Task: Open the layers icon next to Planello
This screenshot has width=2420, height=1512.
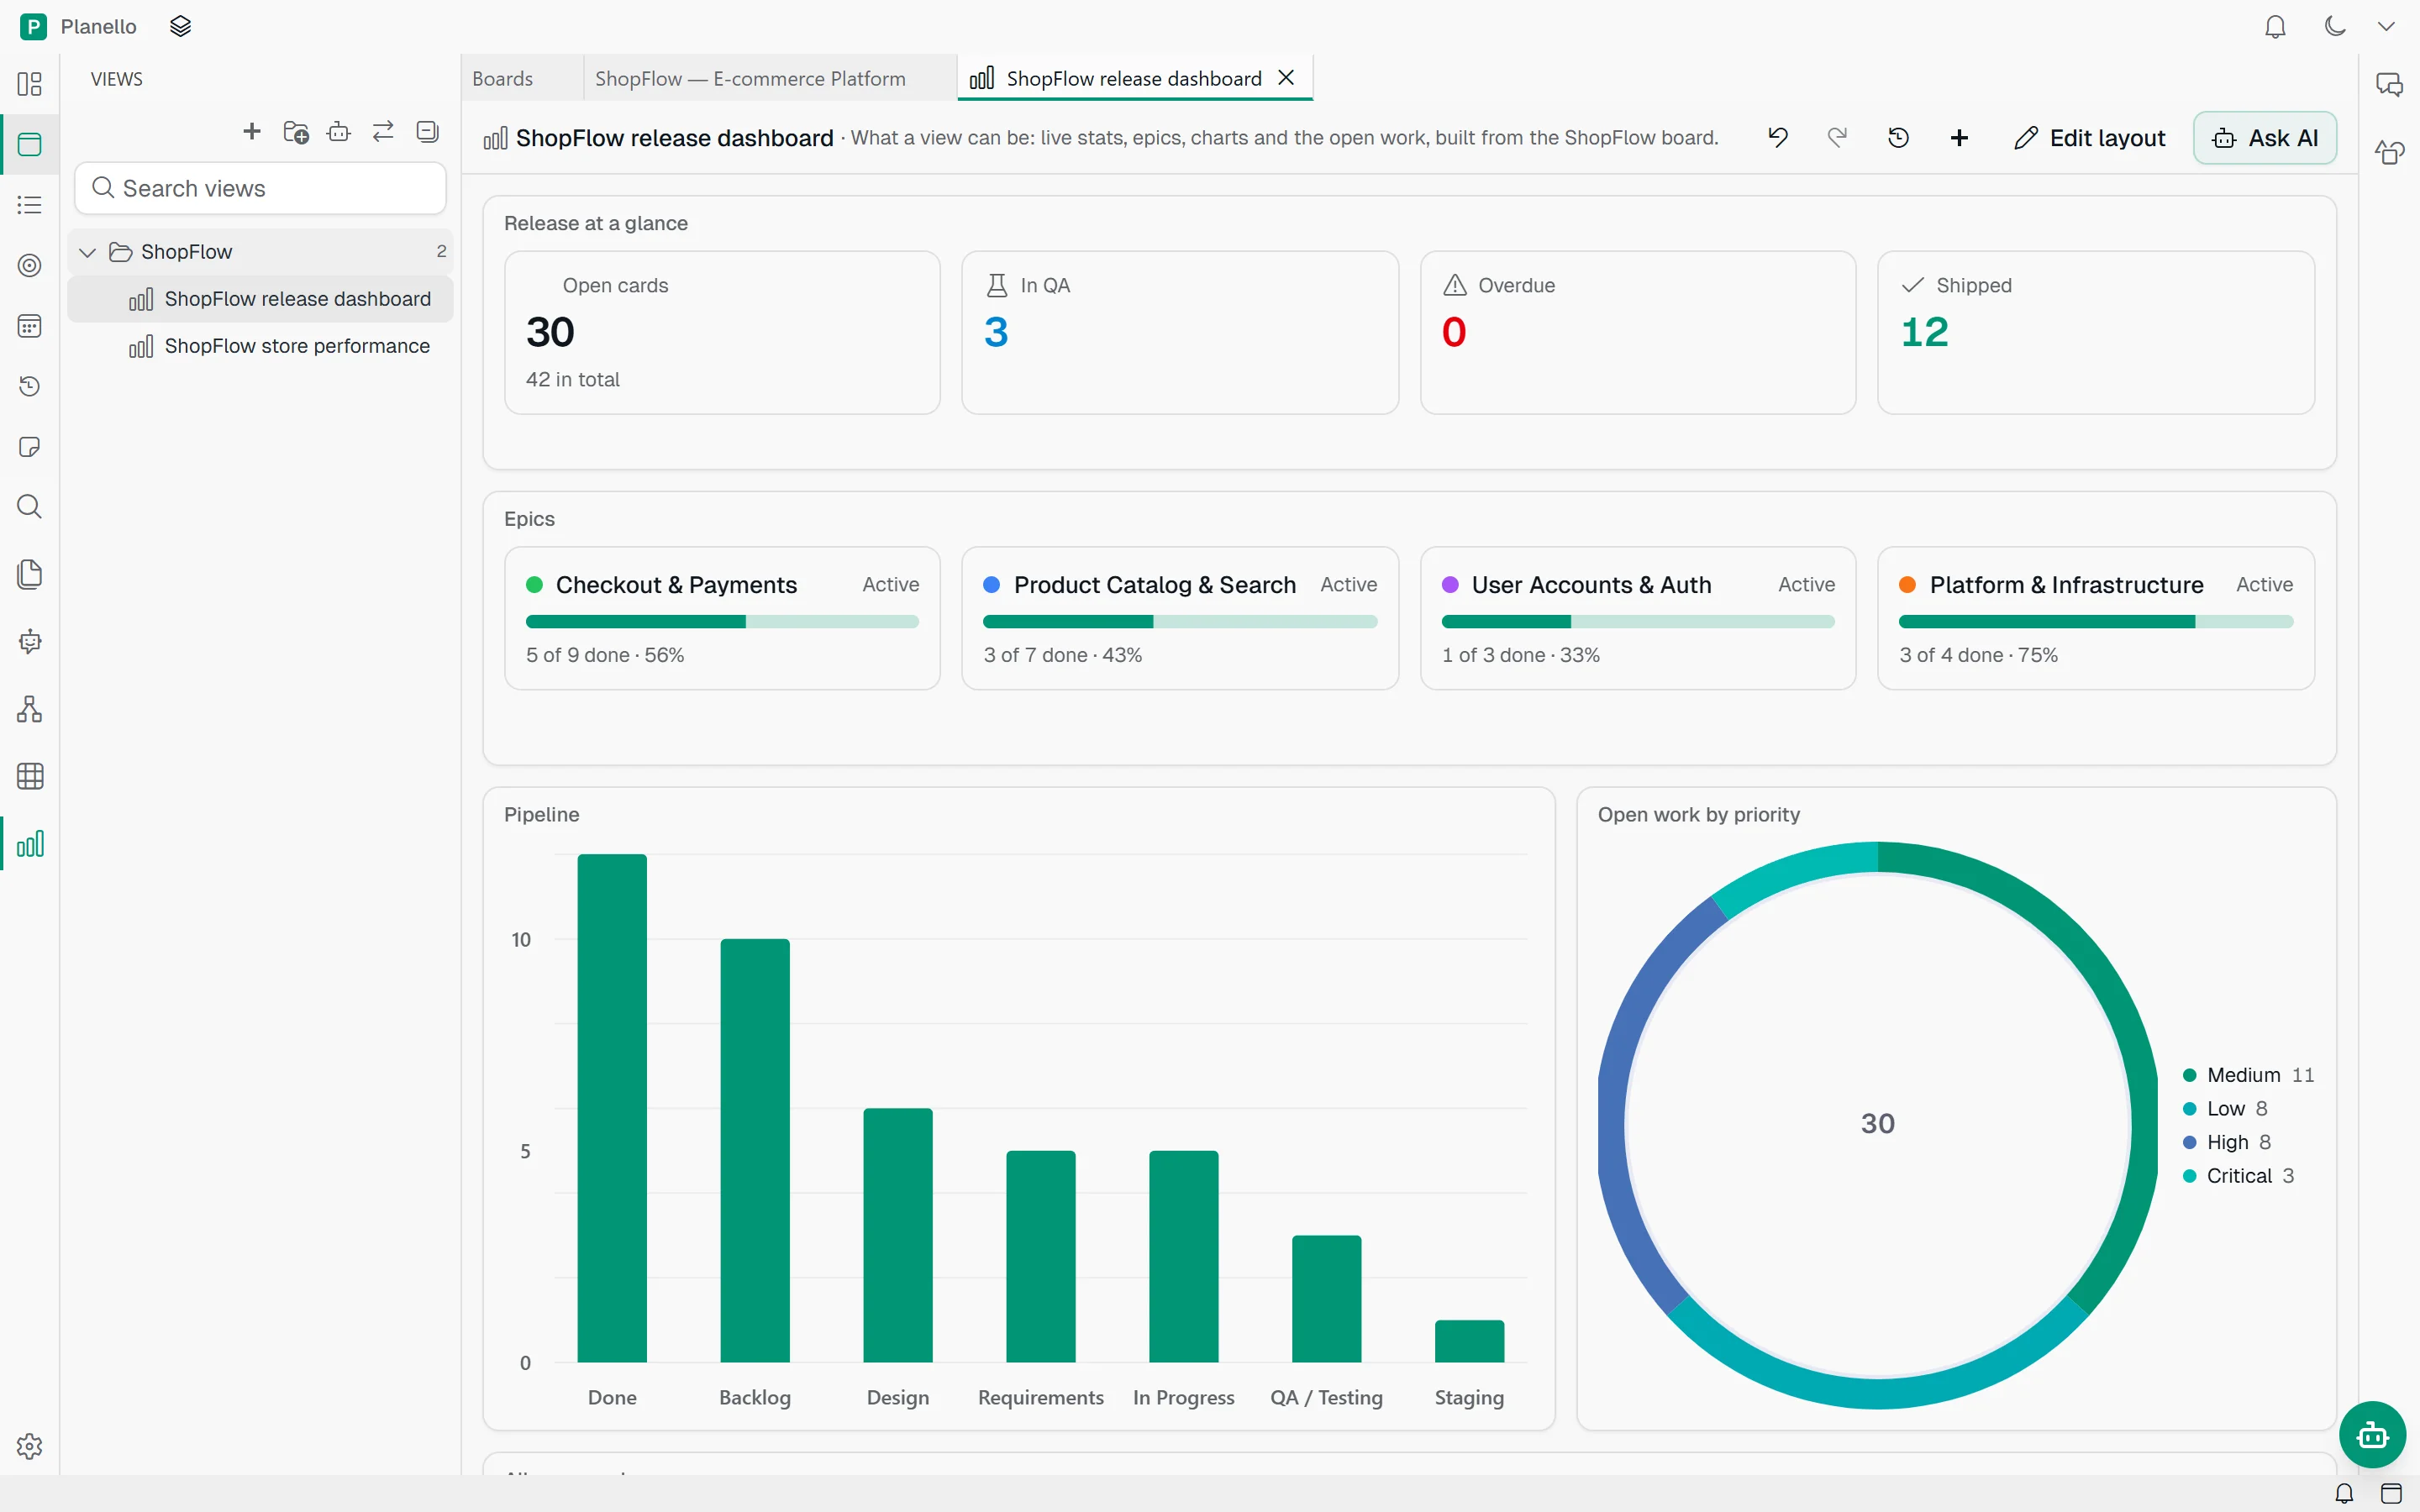Action: 180,26
